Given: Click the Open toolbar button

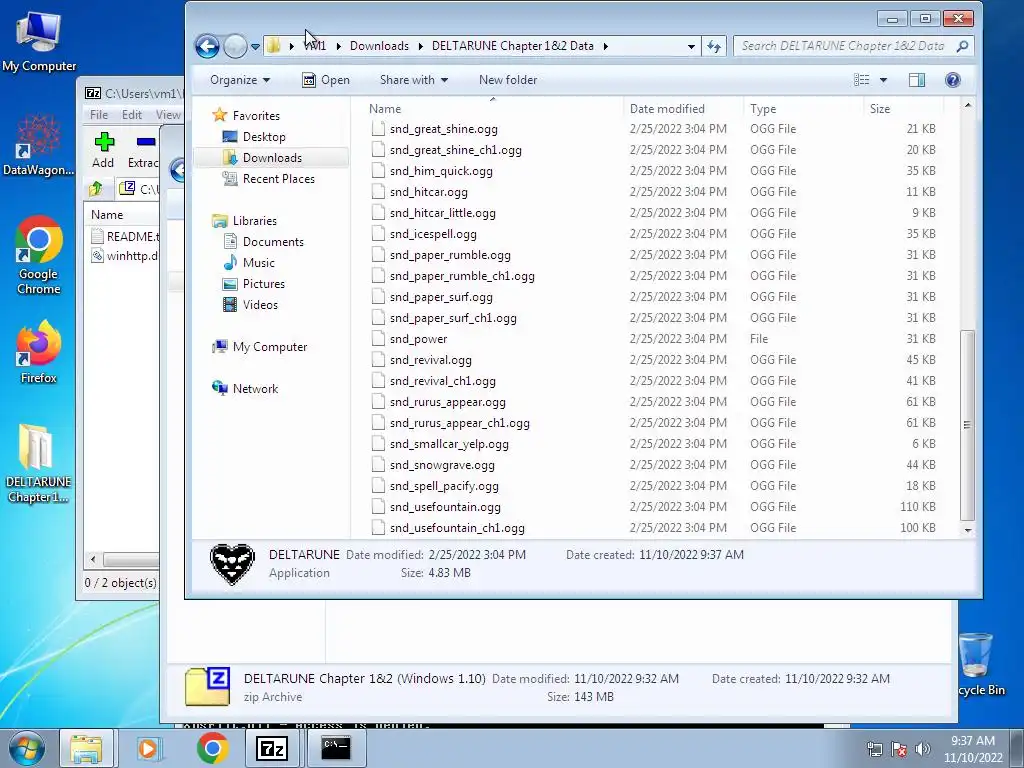Looking at the screenshot, I should click(326, 80).
